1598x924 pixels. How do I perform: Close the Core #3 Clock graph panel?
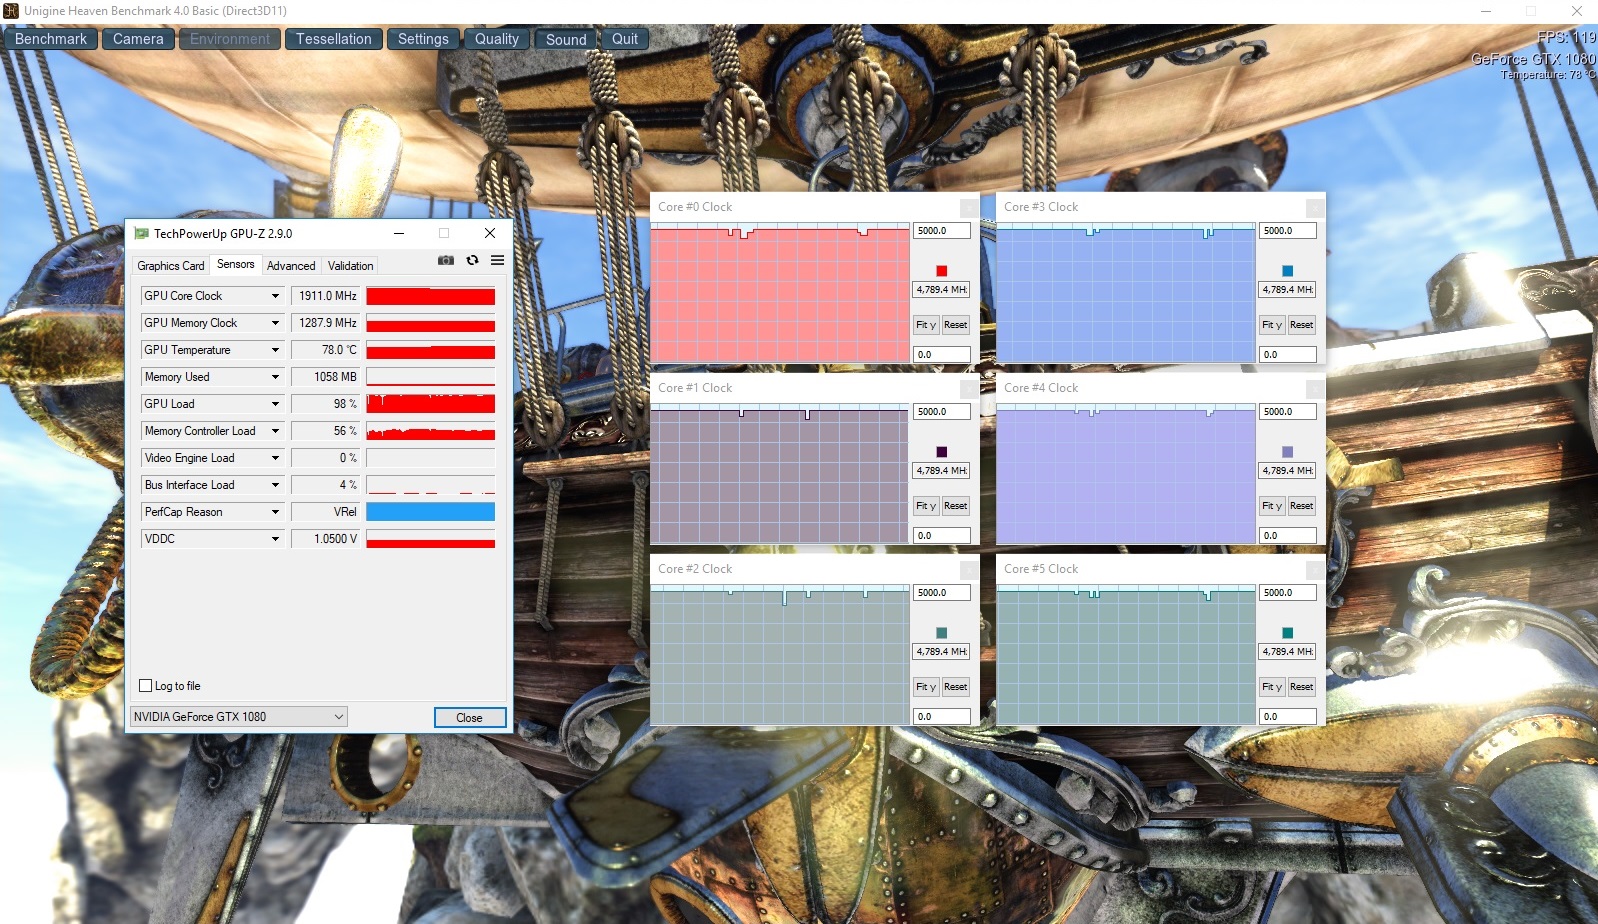(1315, 208)
